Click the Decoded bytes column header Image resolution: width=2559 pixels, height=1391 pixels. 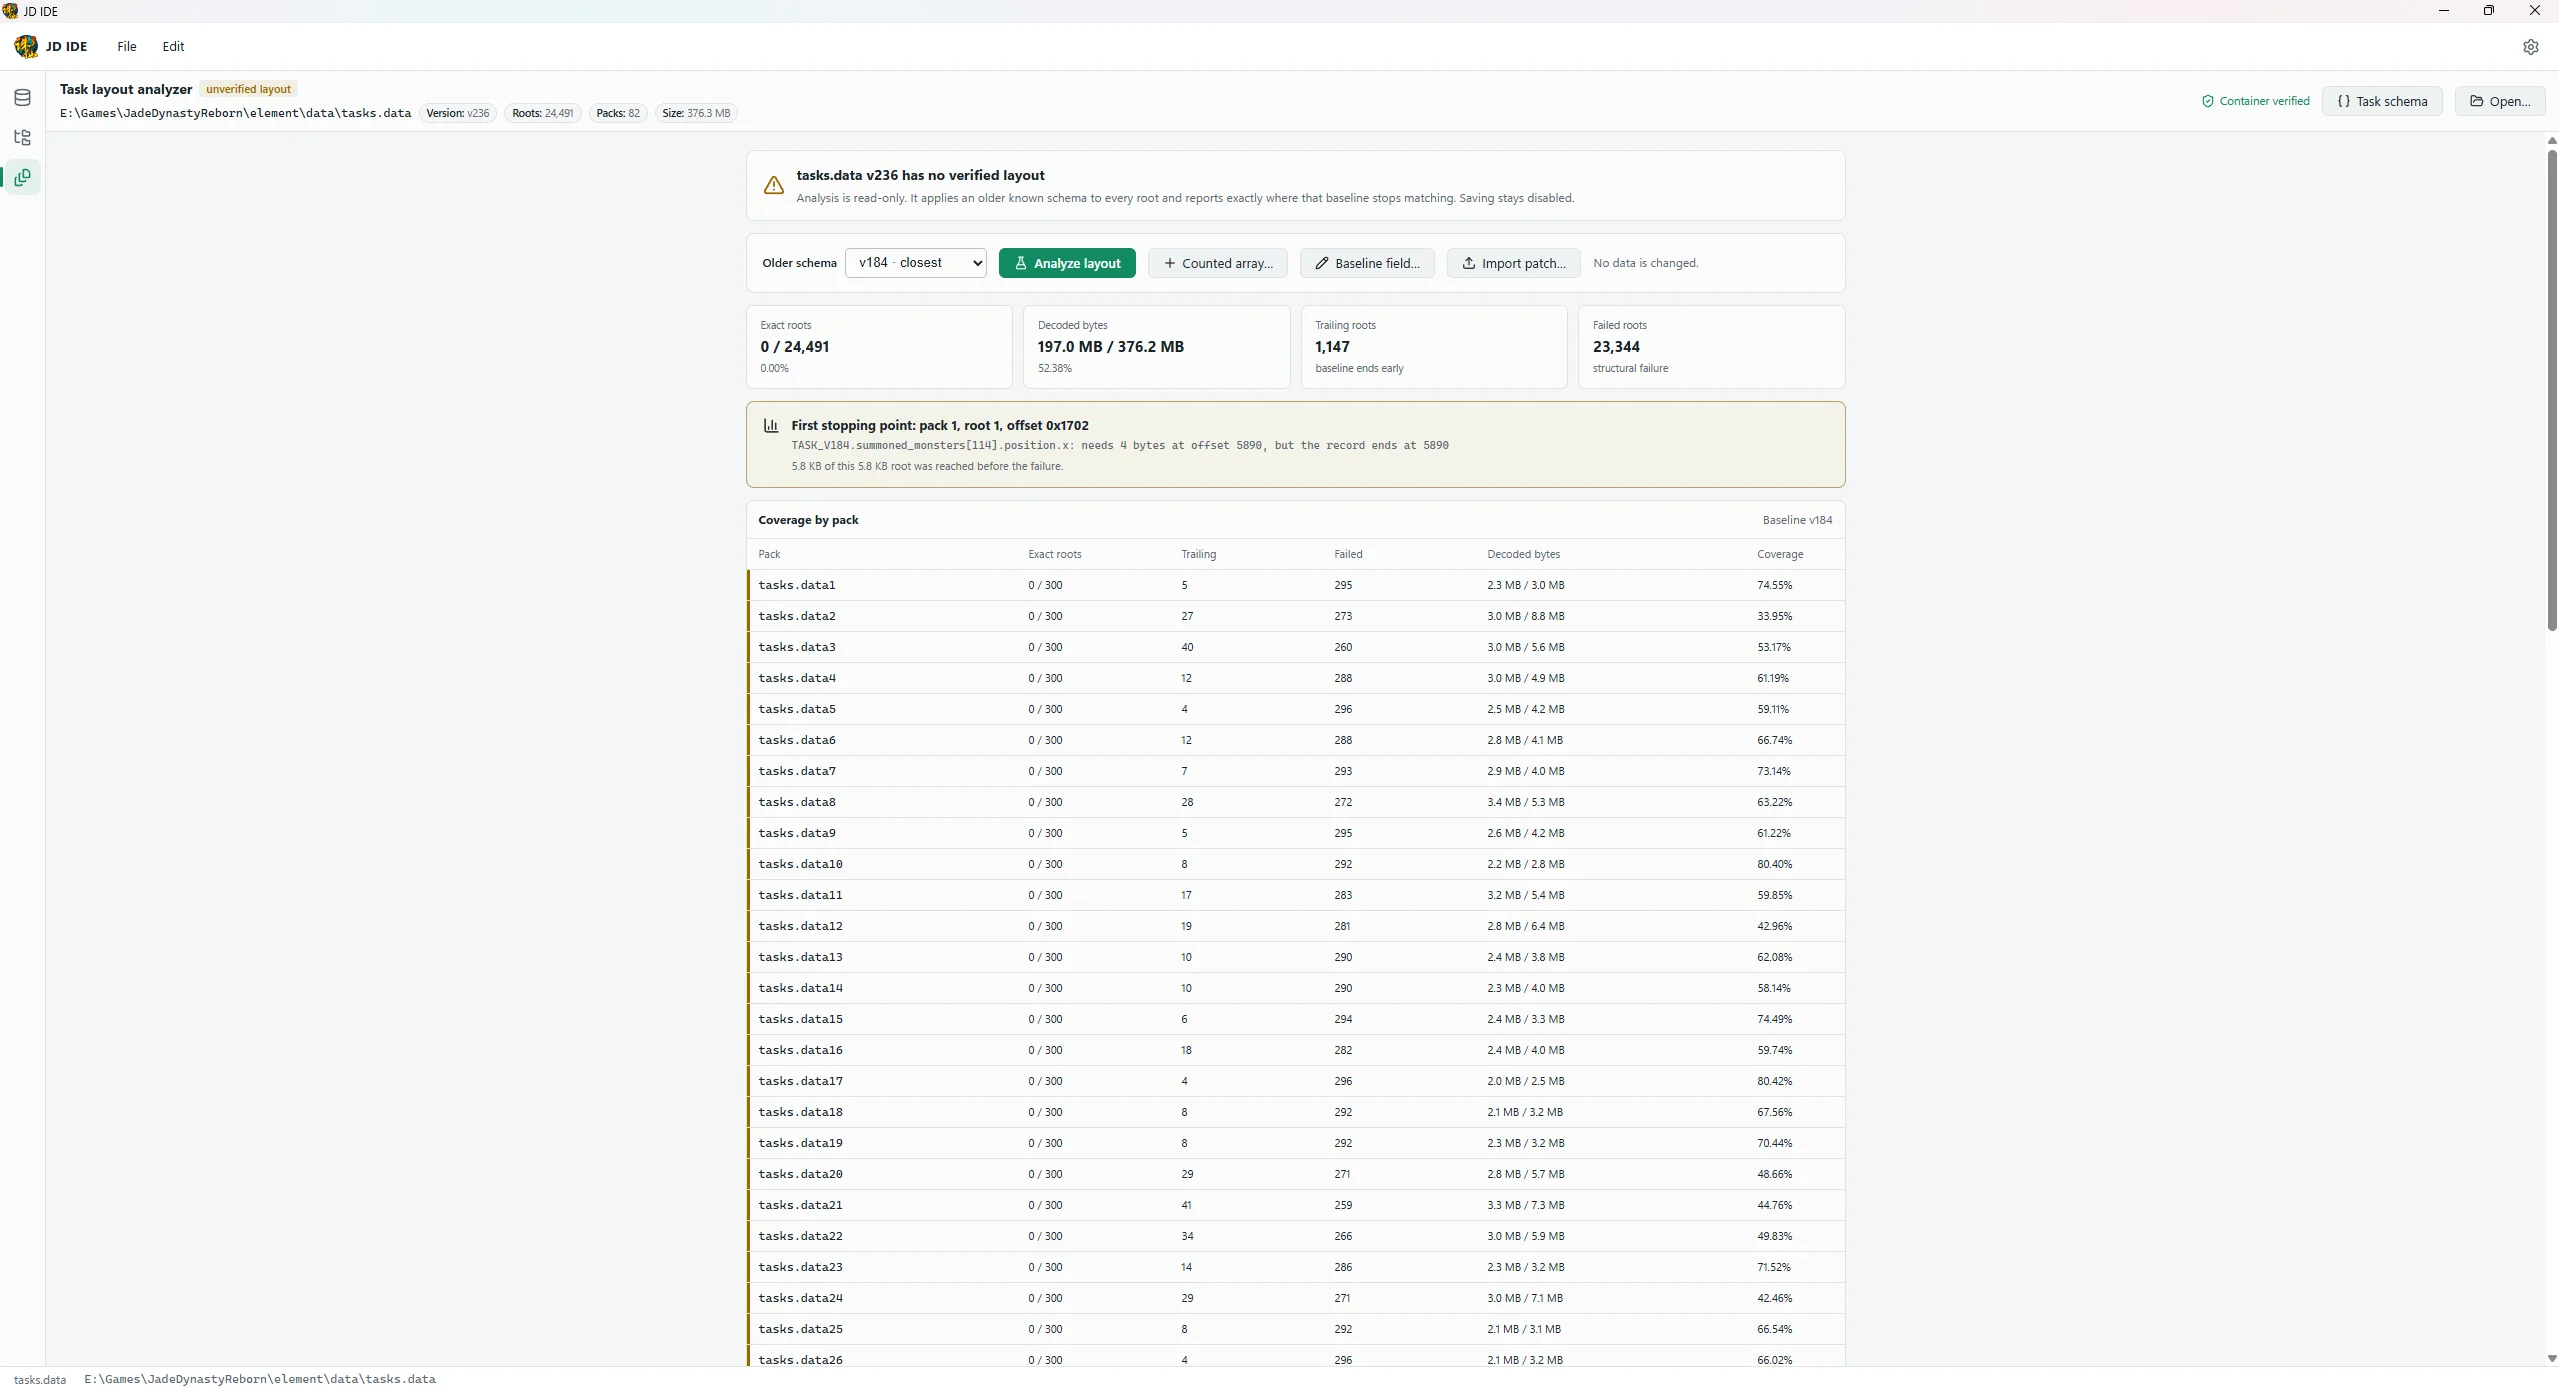click(1522, 554)
